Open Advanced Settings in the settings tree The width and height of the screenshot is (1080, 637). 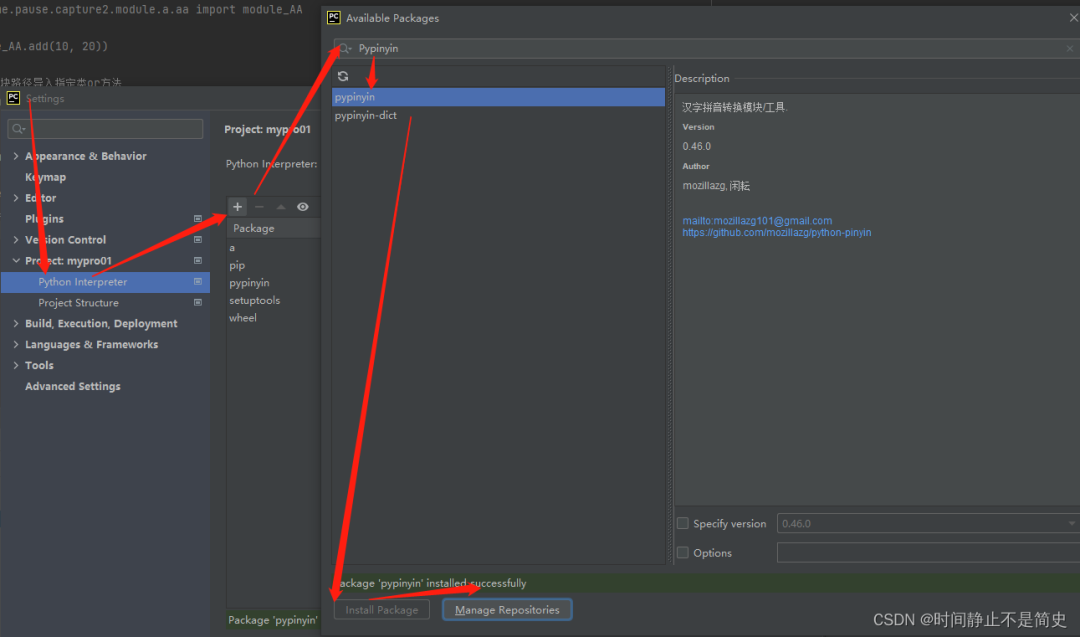[x=72, y=386]
